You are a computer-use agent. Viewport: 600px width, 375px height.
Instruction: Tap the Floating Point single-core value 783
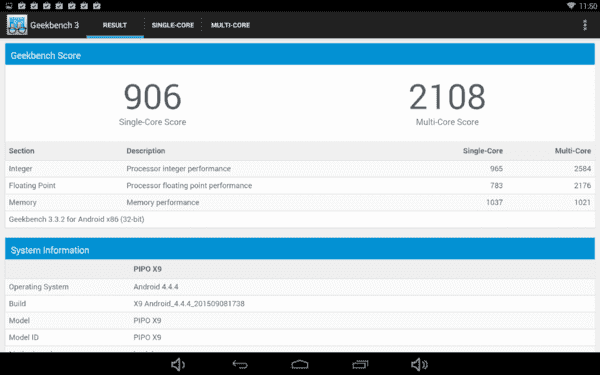coord(496,186)
